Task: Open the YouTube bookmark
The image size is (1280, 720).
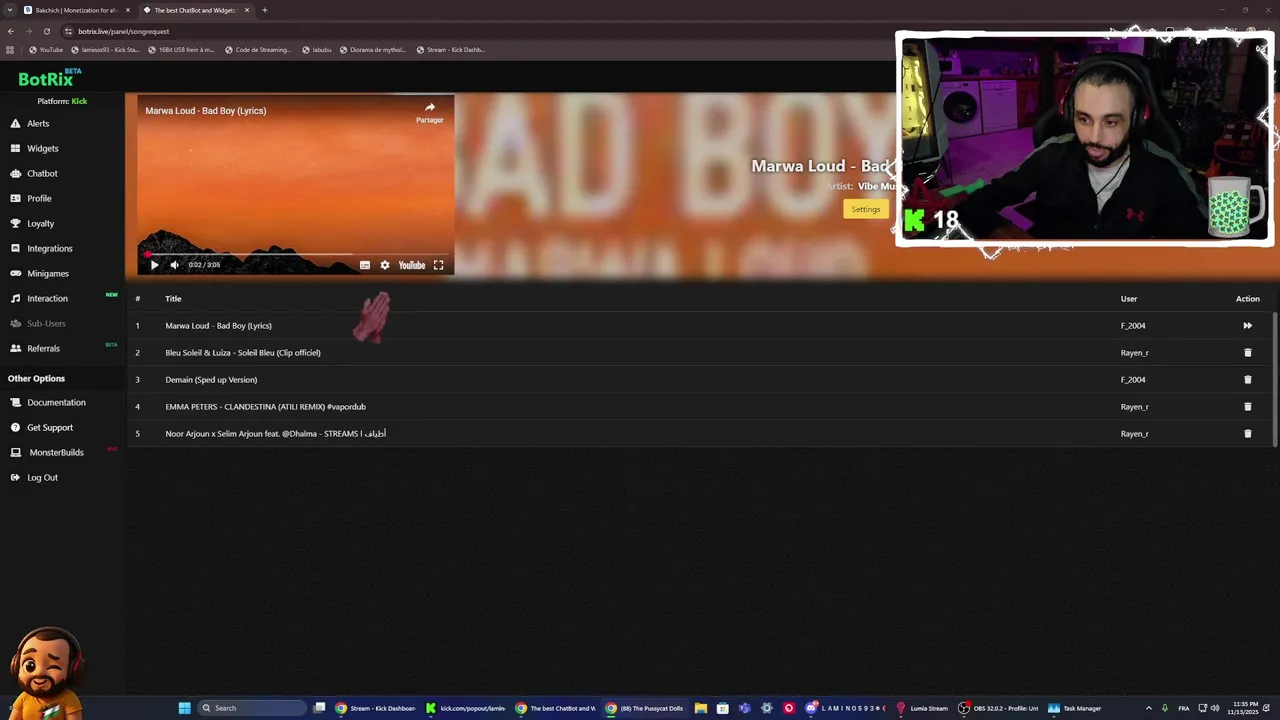Action: pos(46,49)
